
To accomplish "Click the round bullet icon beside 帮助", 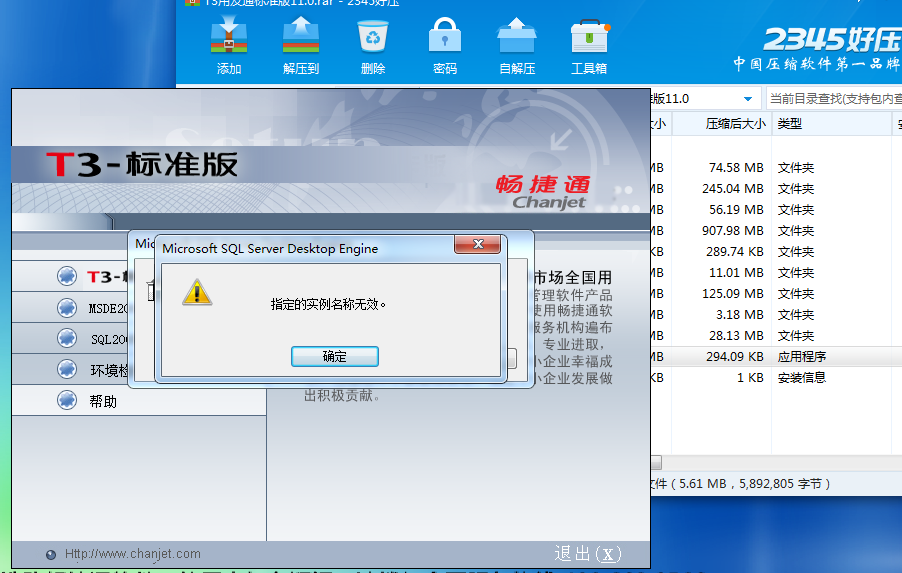I will point(67,400).
